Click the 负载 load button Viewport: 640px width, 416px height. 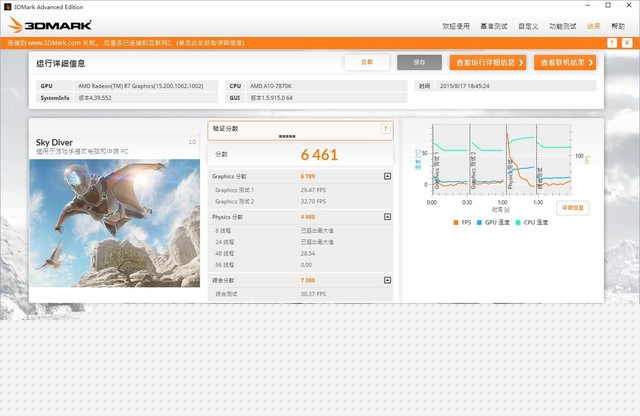(x=367, y=62)
